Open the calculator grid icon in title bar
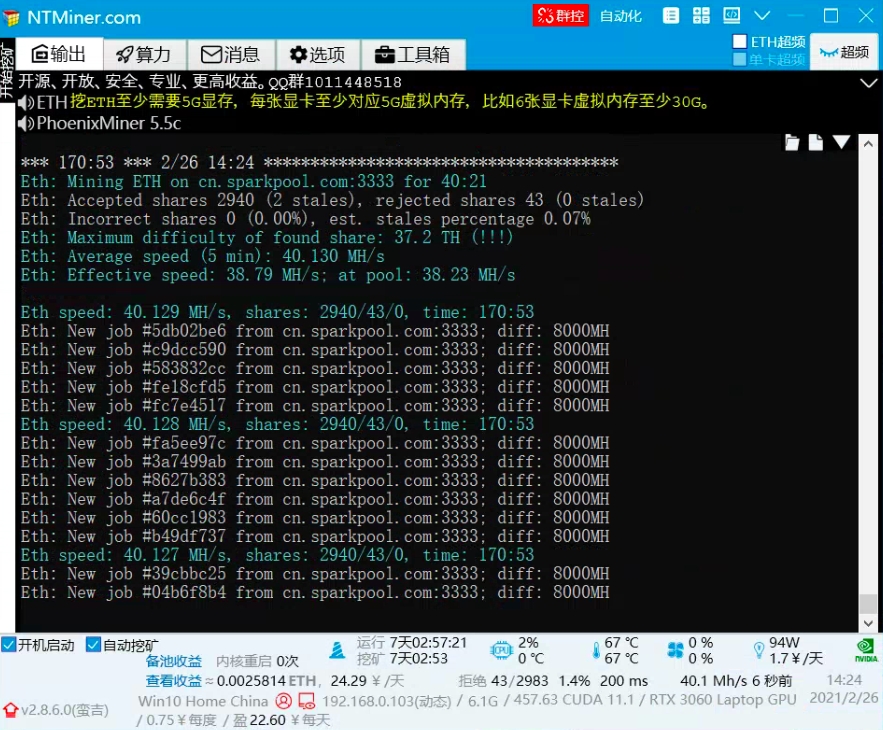 (x=701, y=16)
